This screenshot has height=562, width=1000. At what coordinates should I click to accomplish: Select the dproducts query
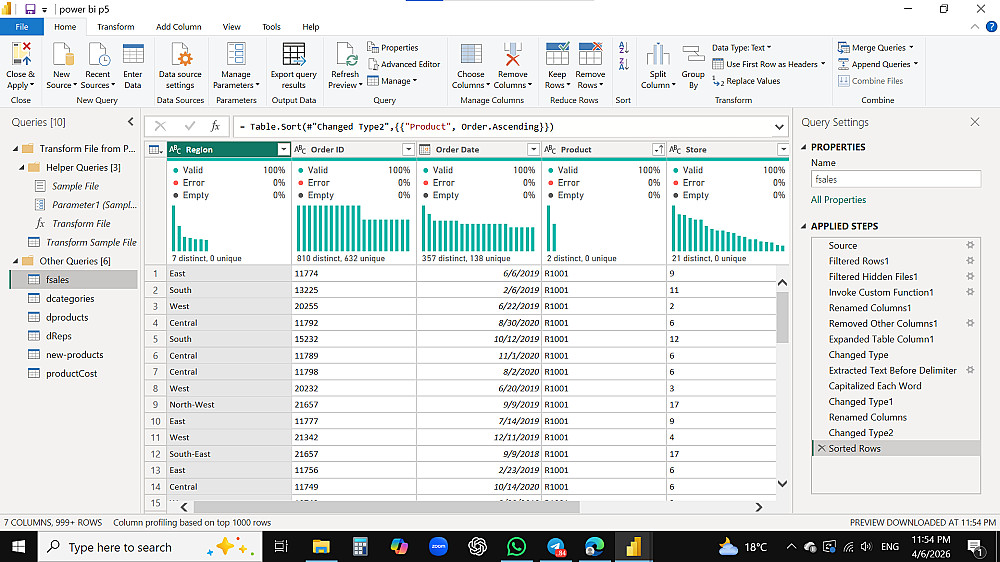(x=67, y=317)
